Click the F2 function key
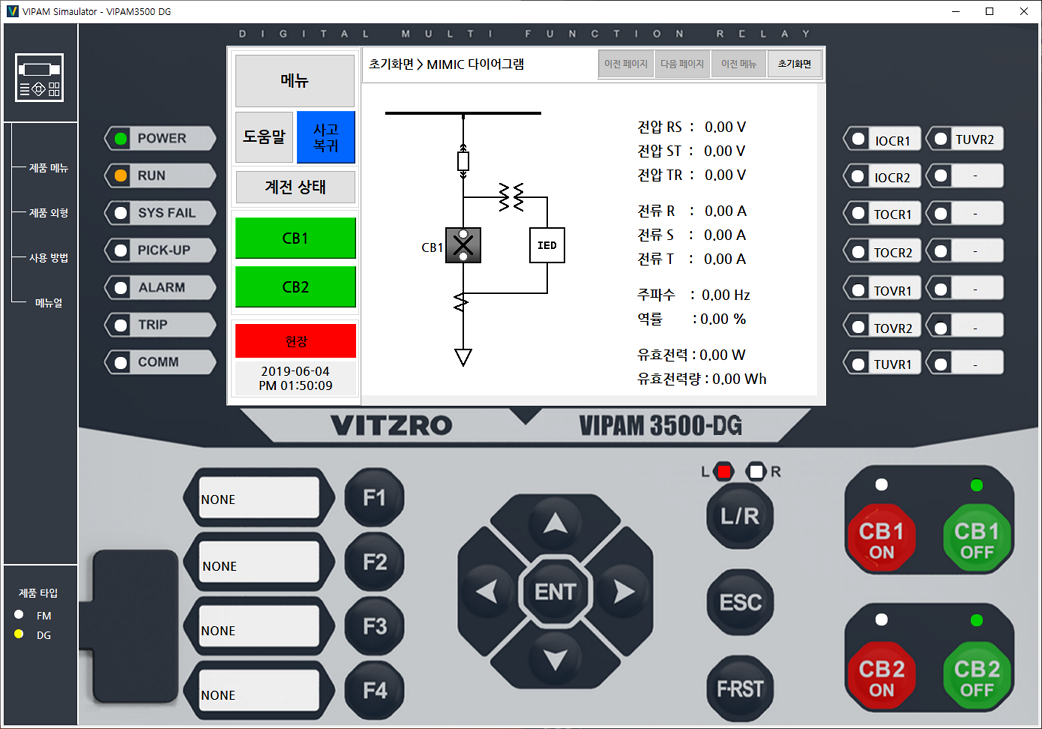This screenshot has width=1042, height=729. click(x=374, y=562)
